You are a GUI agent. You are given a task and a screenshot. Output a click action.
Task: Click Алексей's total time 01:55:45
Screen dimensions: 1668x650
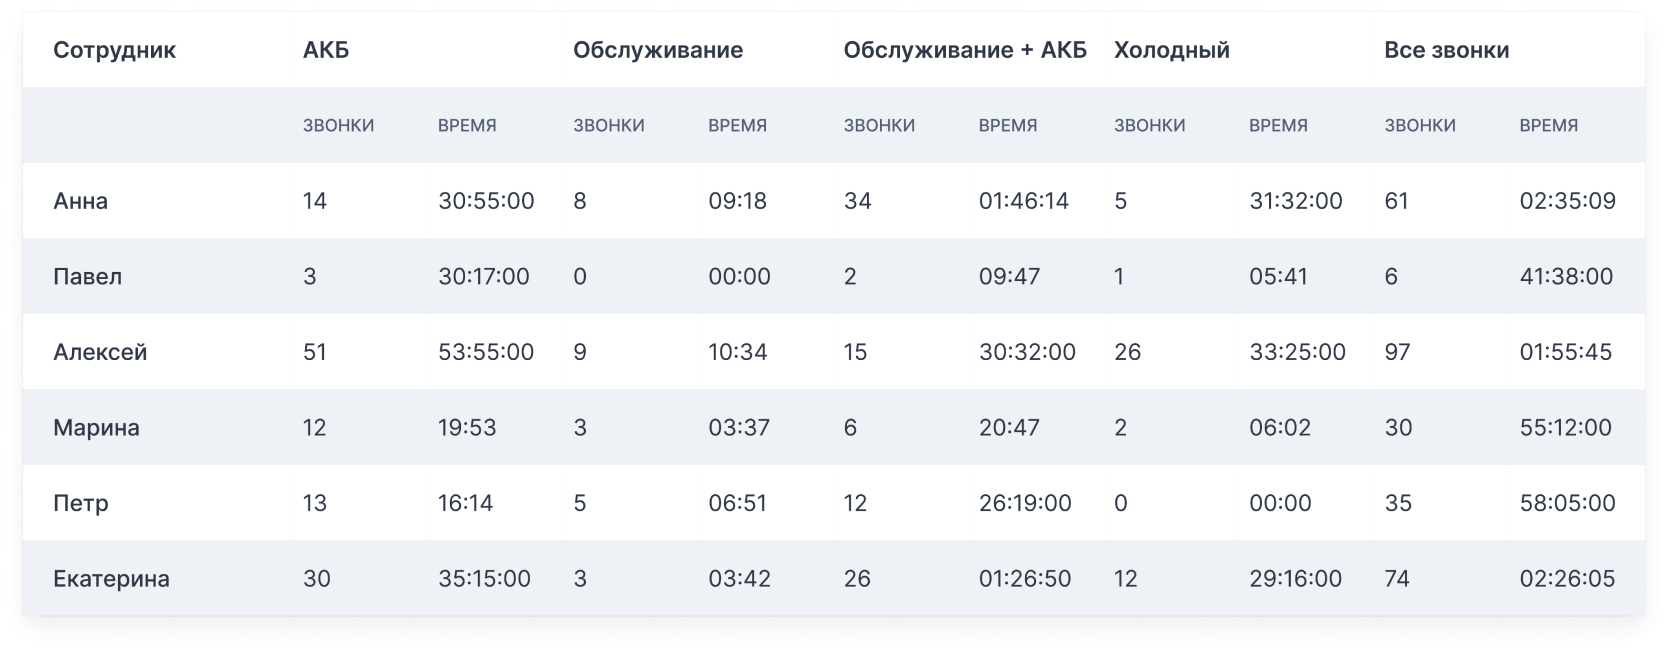coord(1565,352)
